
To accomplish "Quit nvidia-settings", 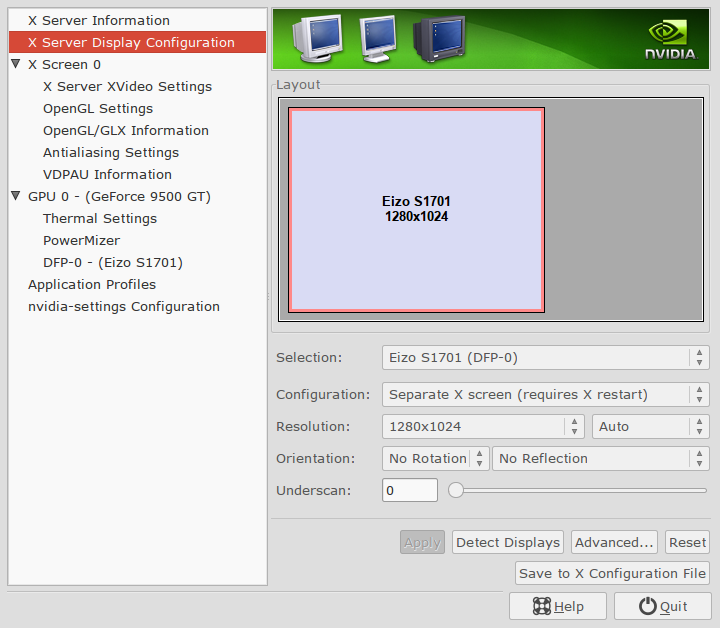I will (663, 606).
